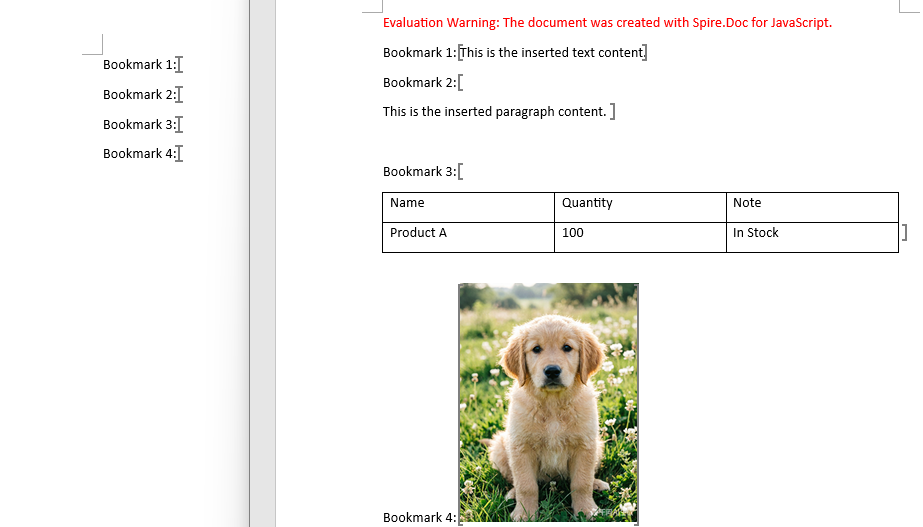The width and height of the screenshot is (923, 527).
Task: Click 'Bookmark 3:' label in left document
Action: [140, 125]
